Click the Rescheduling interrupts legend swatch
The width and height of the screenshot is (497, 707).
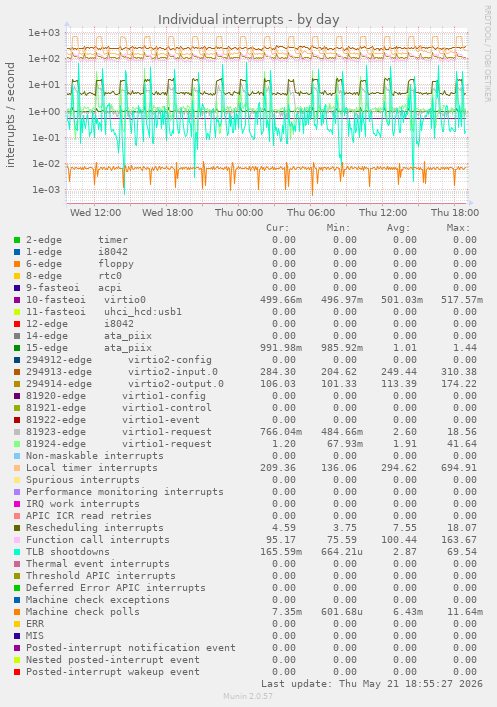[x=17, y=528]
